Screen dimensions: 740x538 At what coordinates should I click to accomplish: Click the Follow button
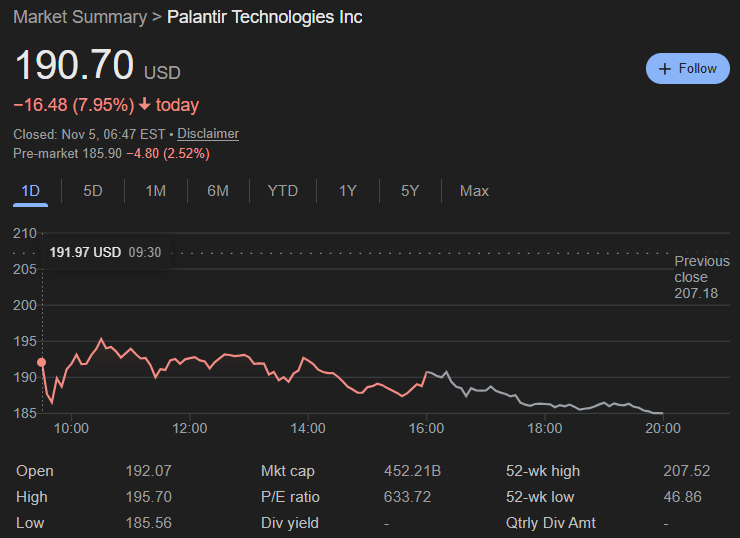point(687,68)
